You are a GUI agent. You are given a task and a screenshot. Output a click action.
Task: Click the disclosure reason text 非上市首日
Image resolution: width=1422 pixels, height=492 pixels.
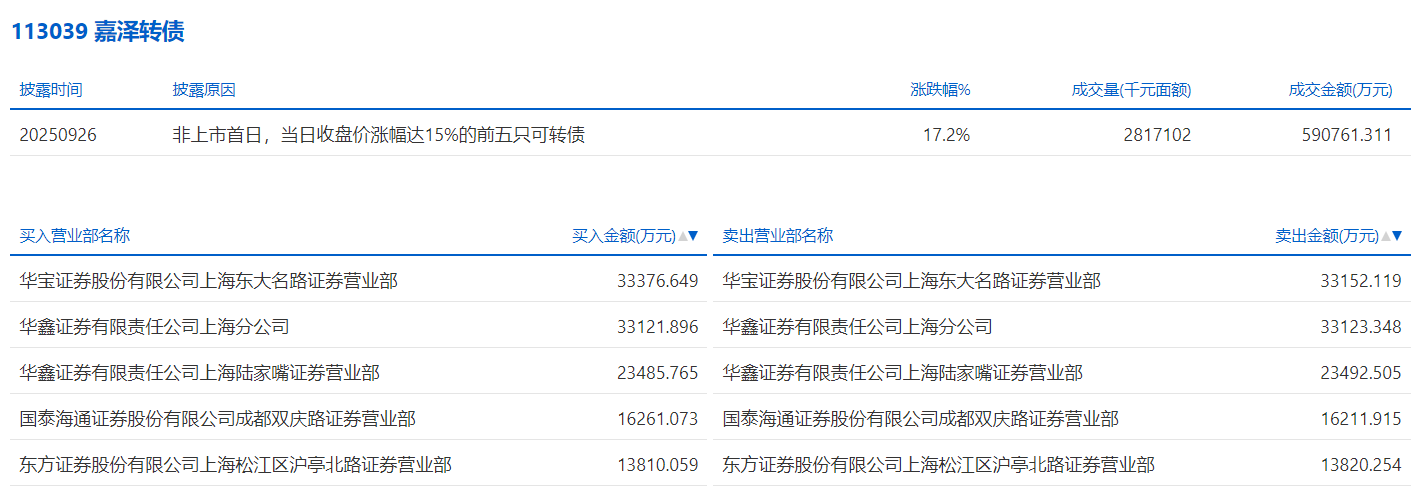tap(378, 135)
